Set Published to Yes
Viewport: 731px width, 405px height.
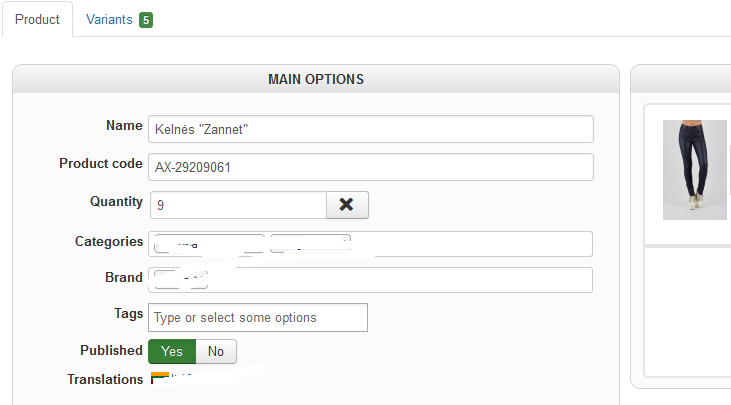172,351
